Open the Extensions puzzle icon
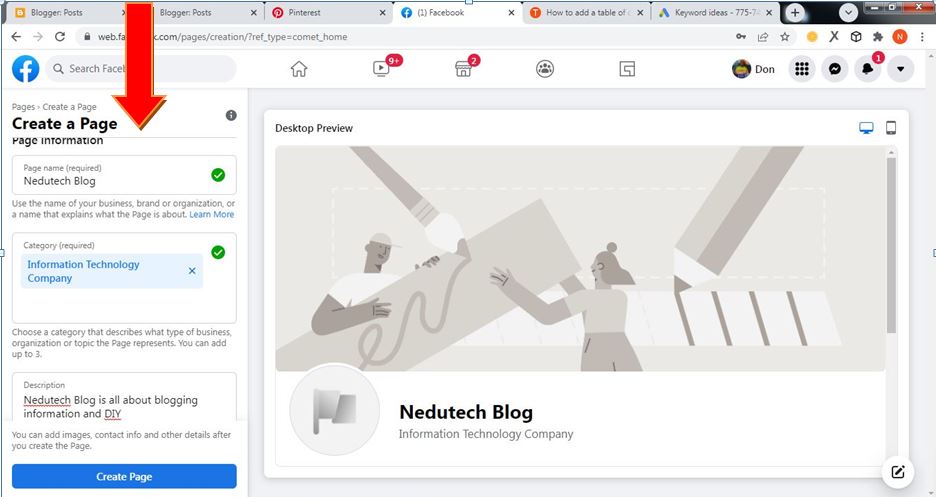This screenshot has height=497, width=936. 878,37
